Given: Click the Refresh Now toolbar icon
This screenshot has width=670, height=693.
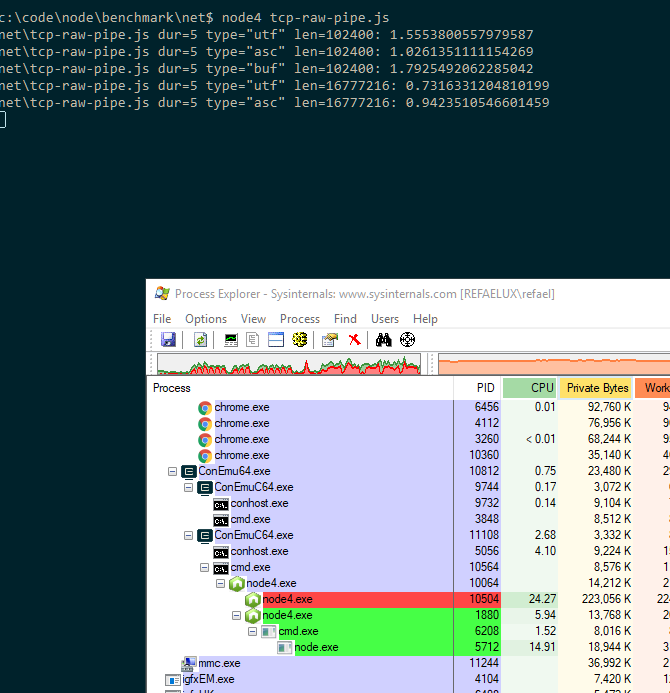Looking at the screenshot, I should pos(200,340).
